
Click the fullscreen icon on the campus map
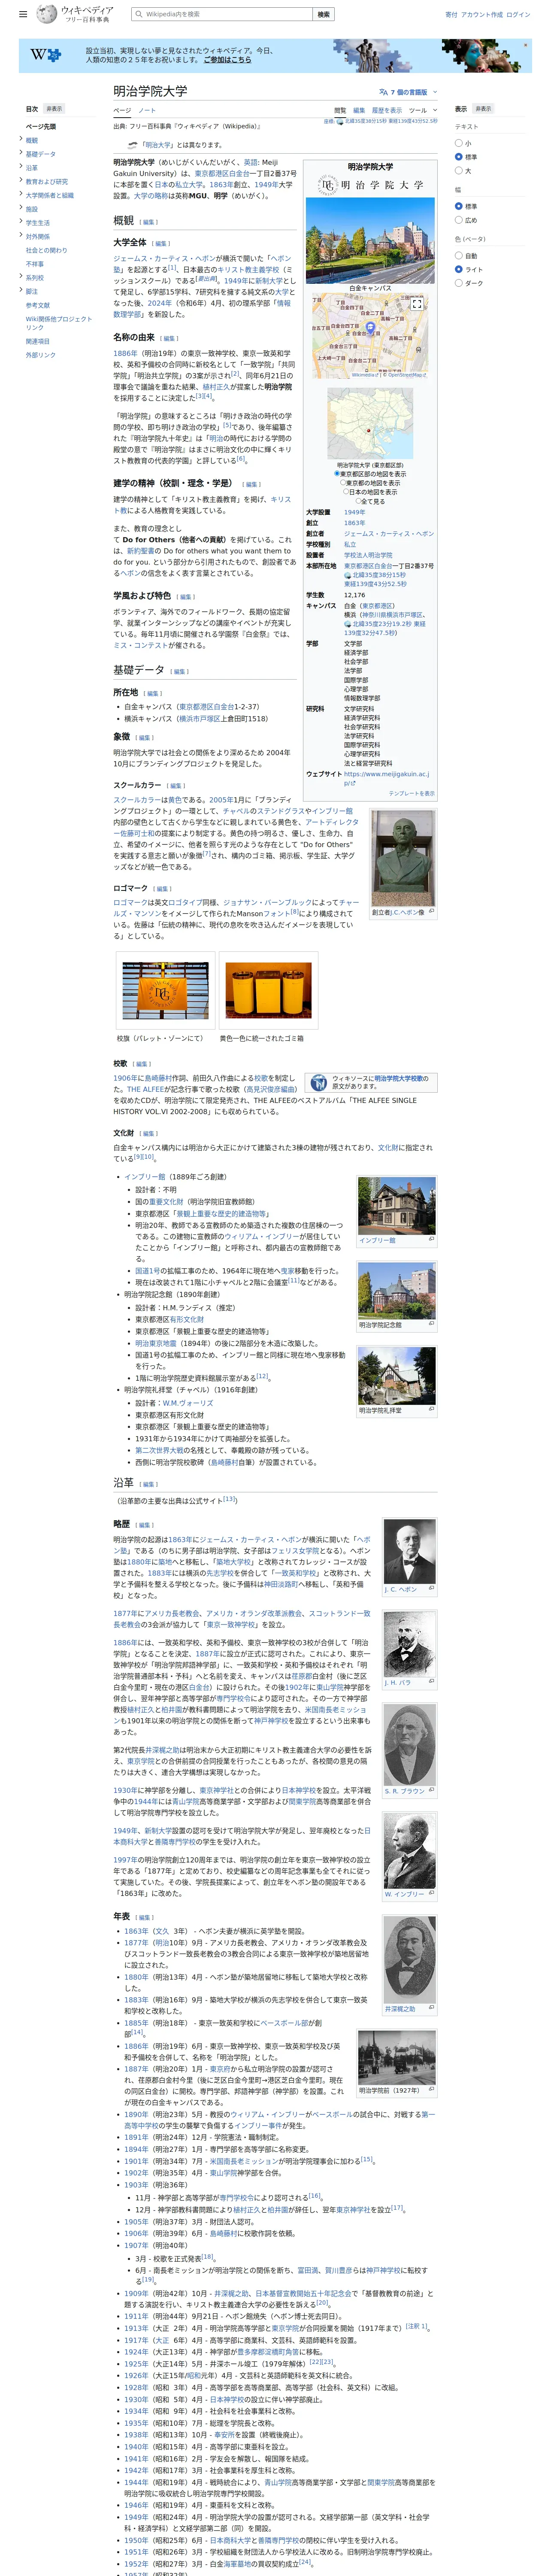[x=417, y=304]
